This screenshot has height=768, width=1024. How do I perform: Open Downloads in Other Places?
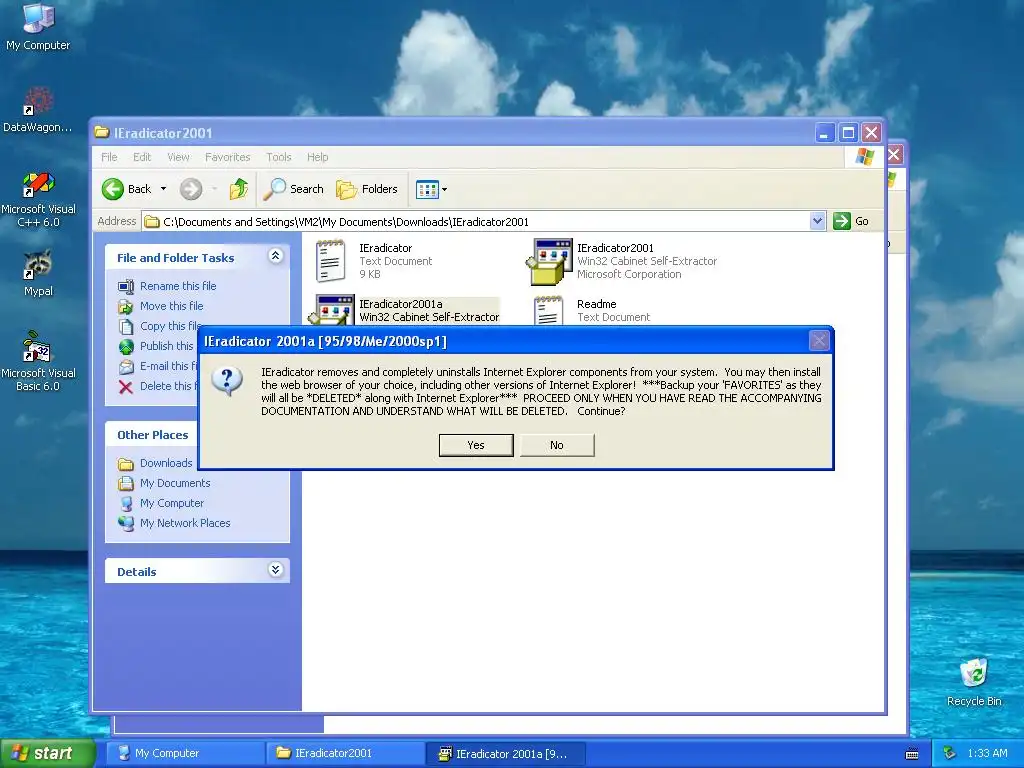pyautogui.click(x=166, y=463)
